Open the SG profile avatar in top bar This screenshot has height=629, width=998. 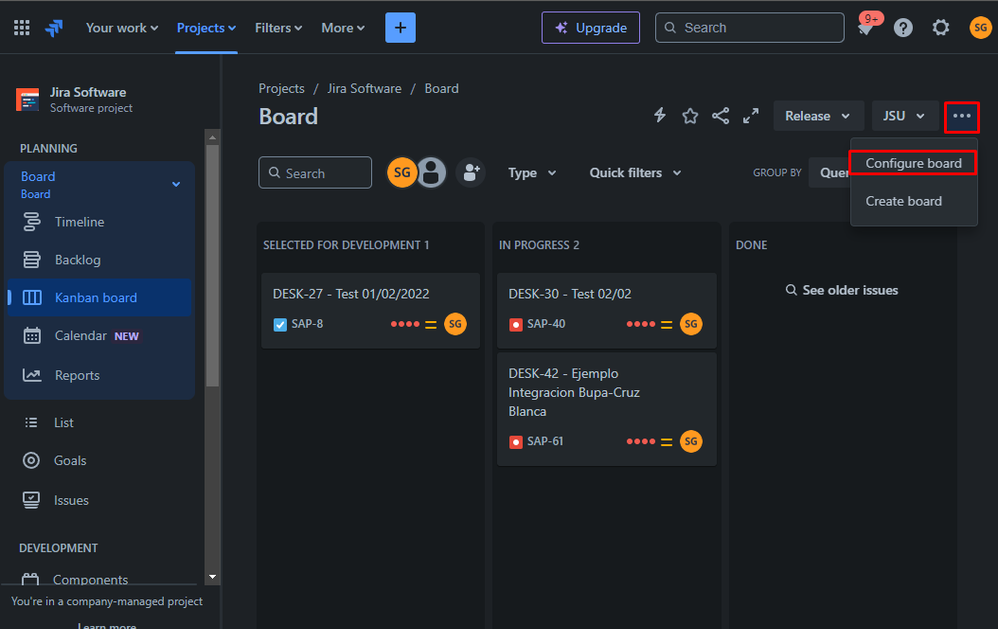pyautogui.click(x=980, y=28)
